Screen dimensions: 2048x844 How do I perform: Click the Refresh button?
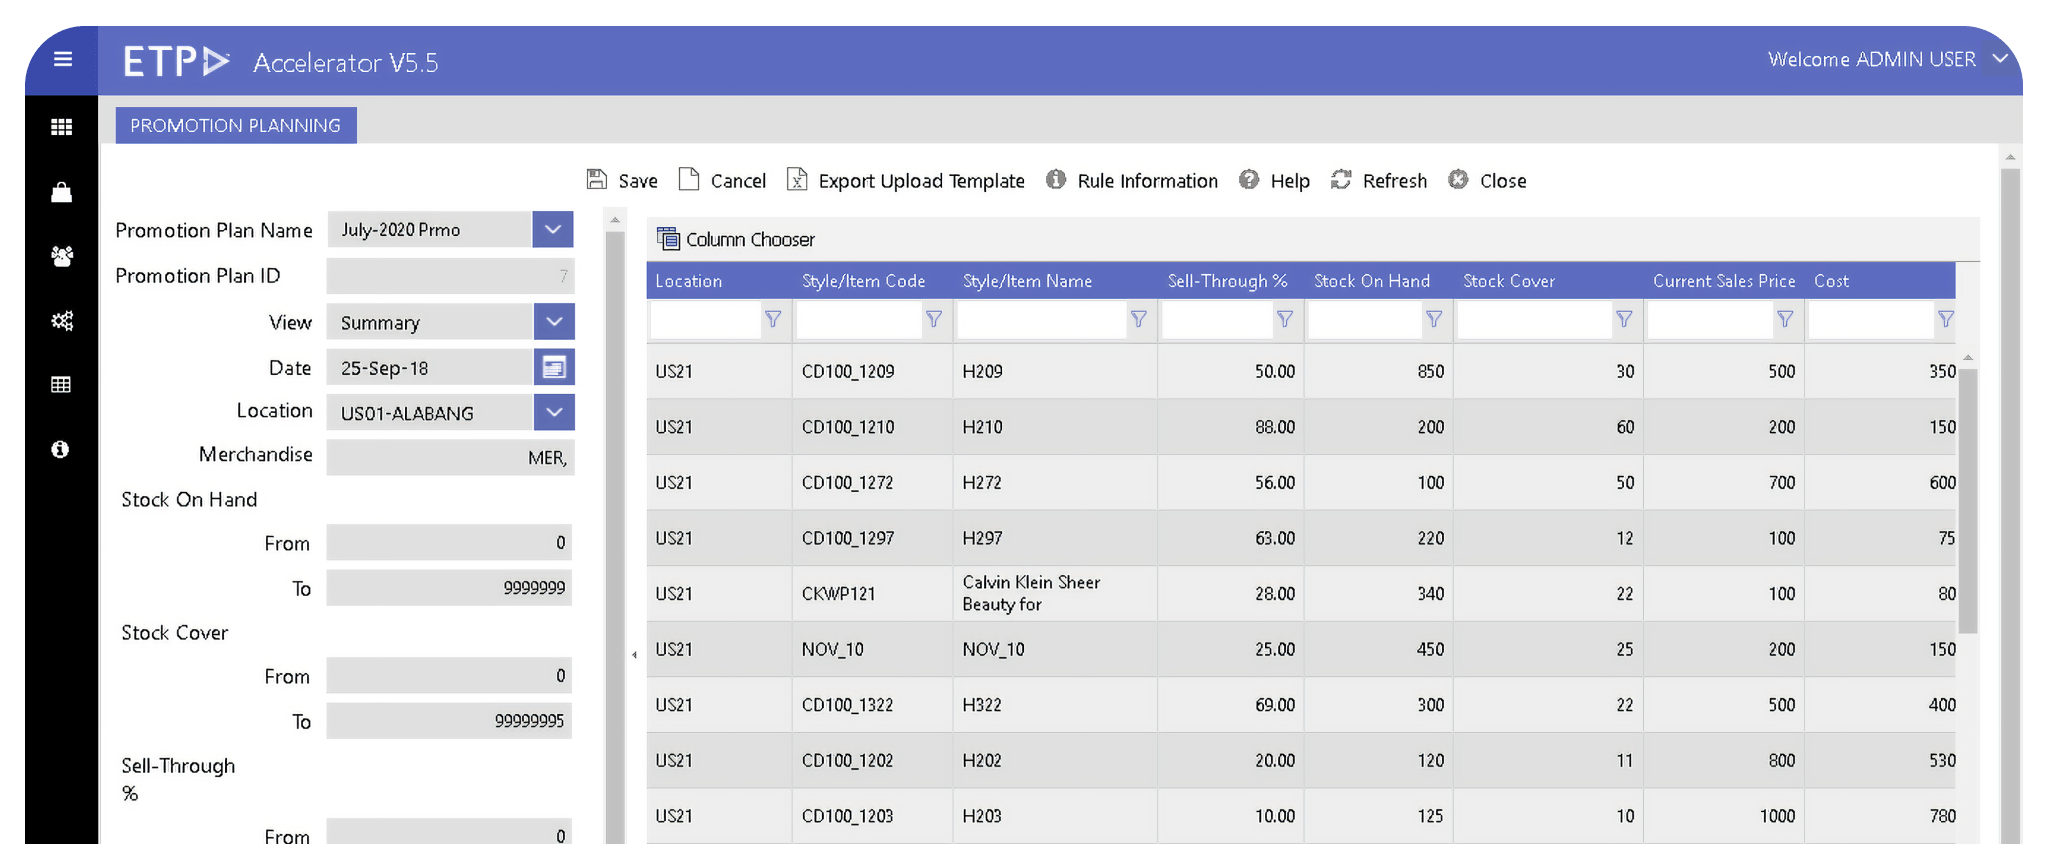click(1379, 181)
